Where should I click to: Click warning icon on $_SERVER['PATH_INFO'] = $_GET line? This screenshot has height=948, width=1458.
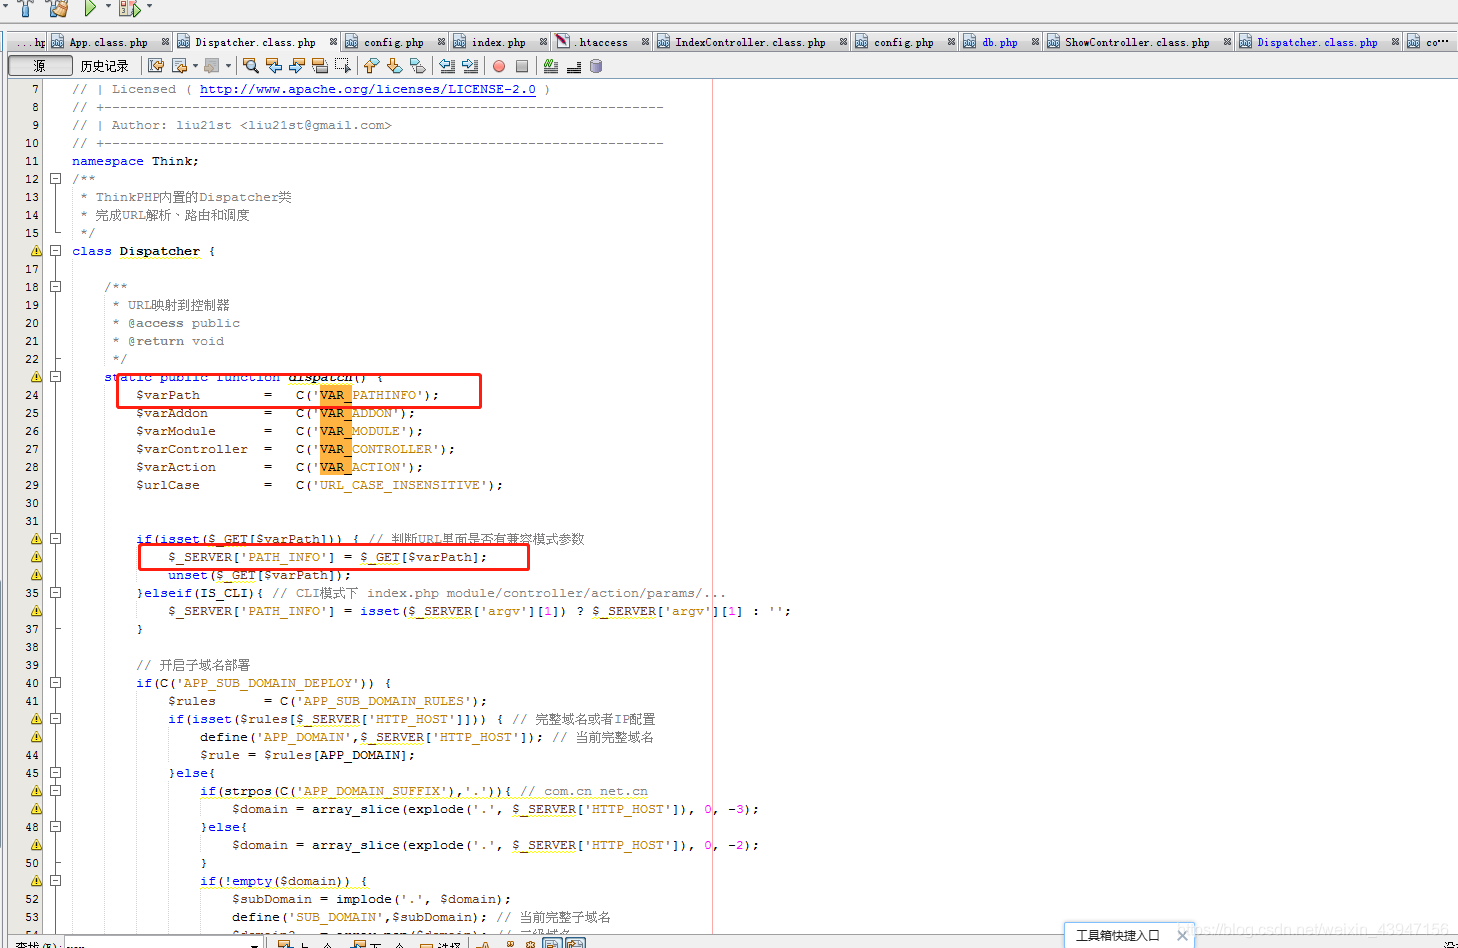point(36,557)
